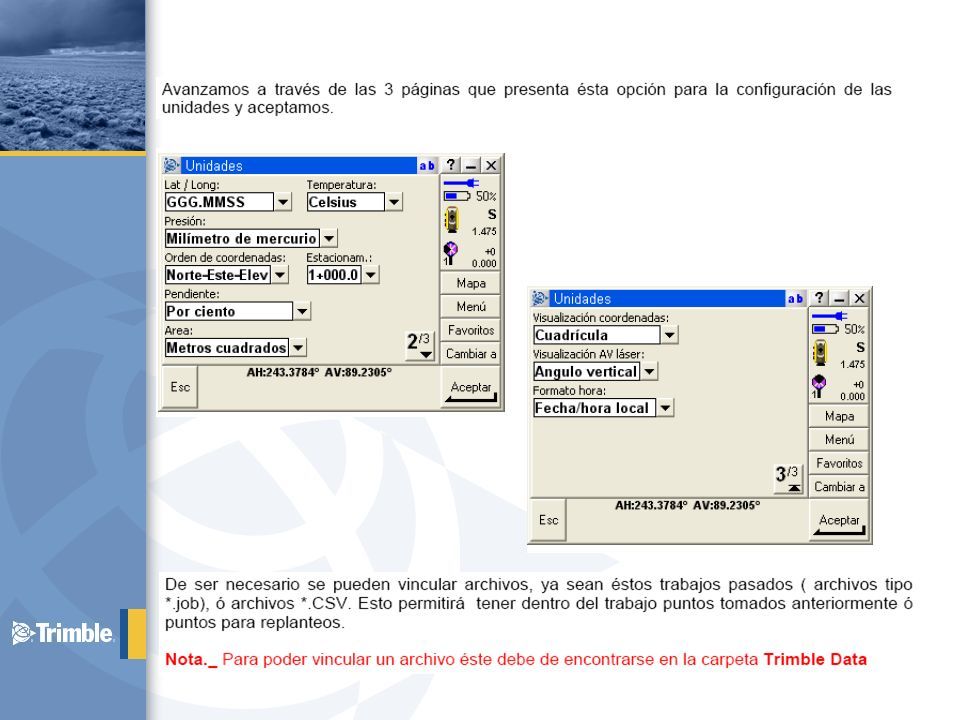Image resolution: width=960 pixels, height=720 pixels.
Task: Expand Estacionam. 1+000.0 dropdown
Action: pos(371,275)
